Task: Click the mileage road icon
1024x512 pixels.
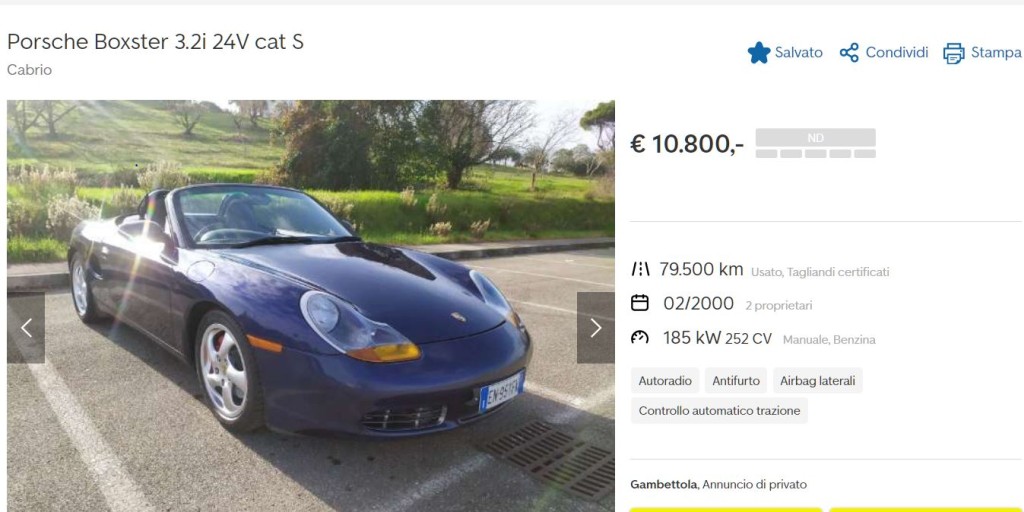Action: pyautogui.click(x=640, y=269)
